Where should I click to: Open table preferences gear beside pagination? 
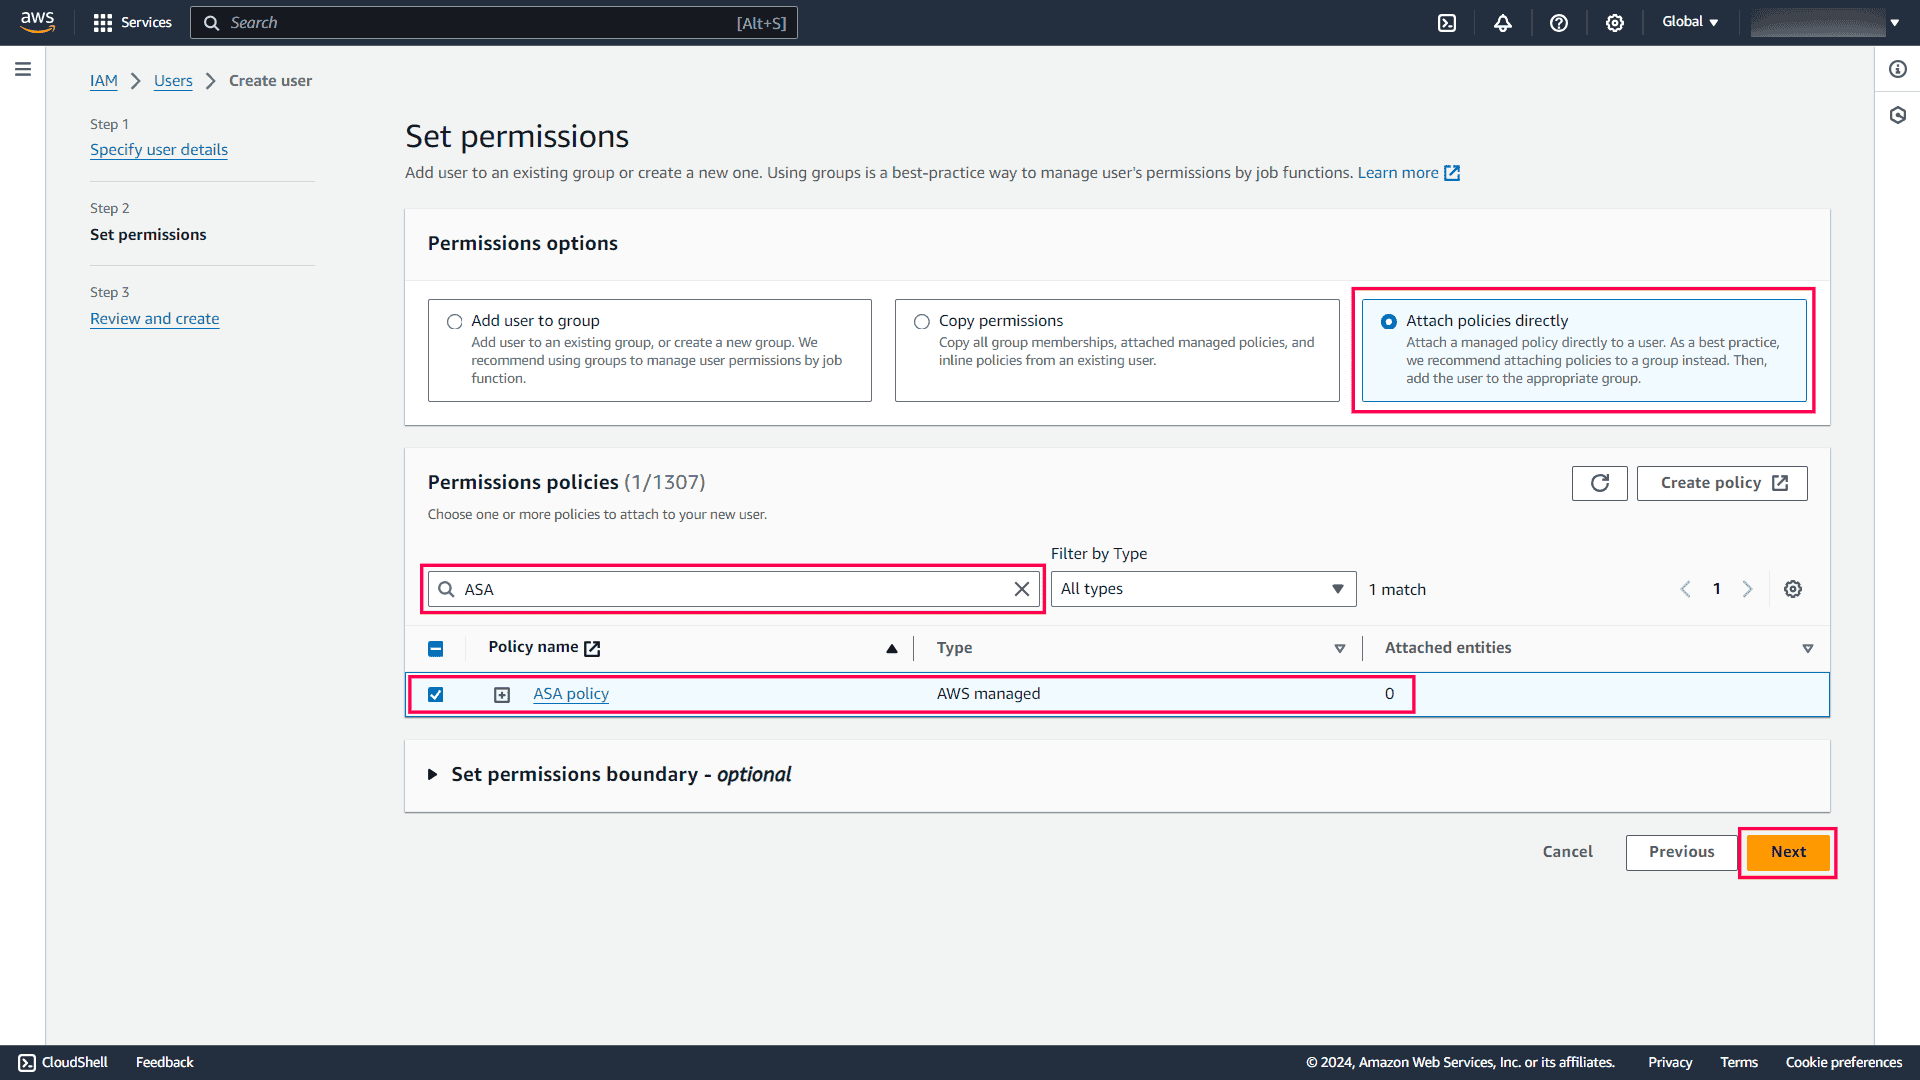(1792, 589)
